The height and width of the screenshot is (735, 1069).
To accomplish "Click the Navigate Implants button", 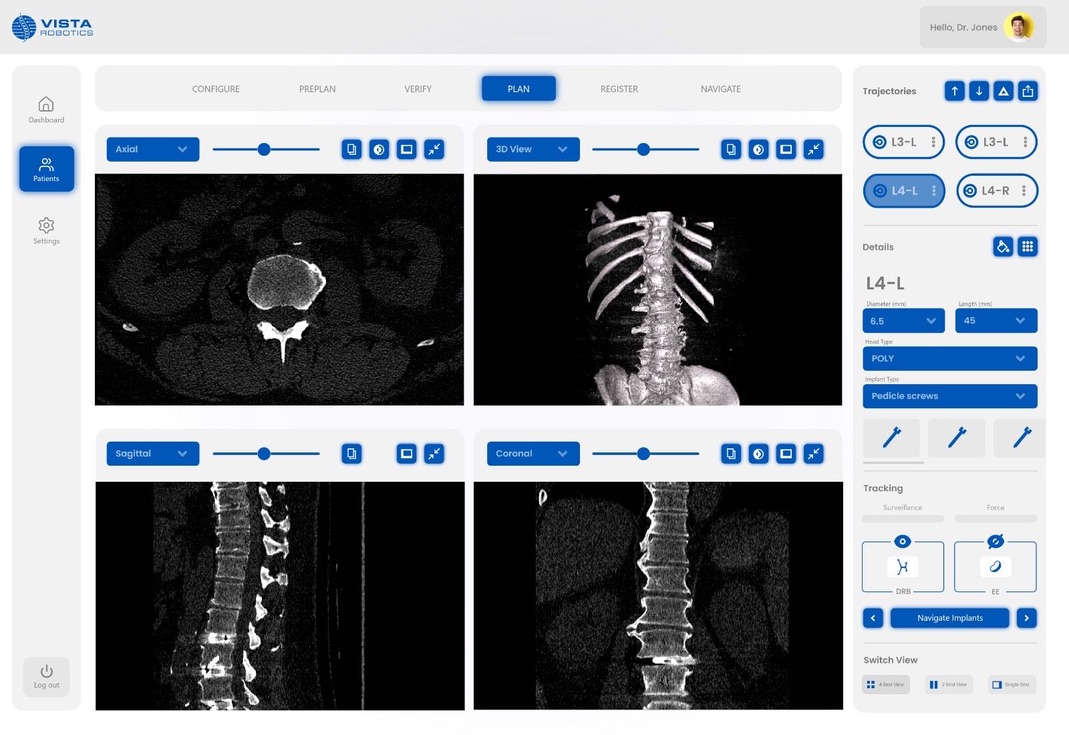I will 950,618.
